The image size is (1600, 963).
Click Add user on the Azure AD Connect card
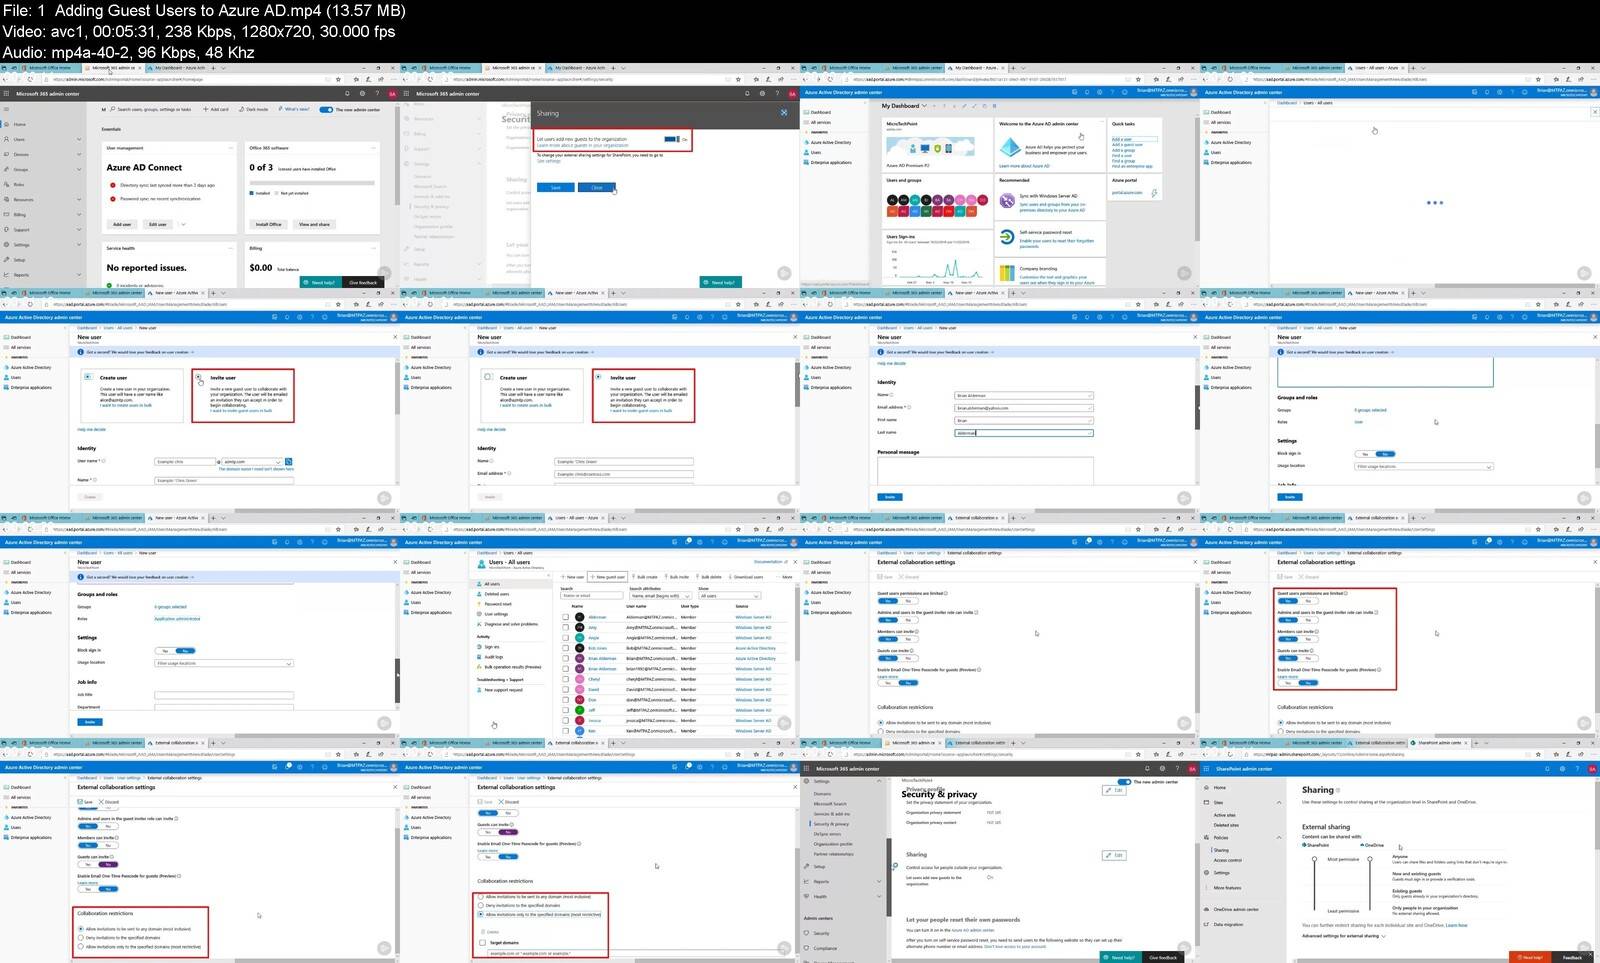[x=121, y=224]
